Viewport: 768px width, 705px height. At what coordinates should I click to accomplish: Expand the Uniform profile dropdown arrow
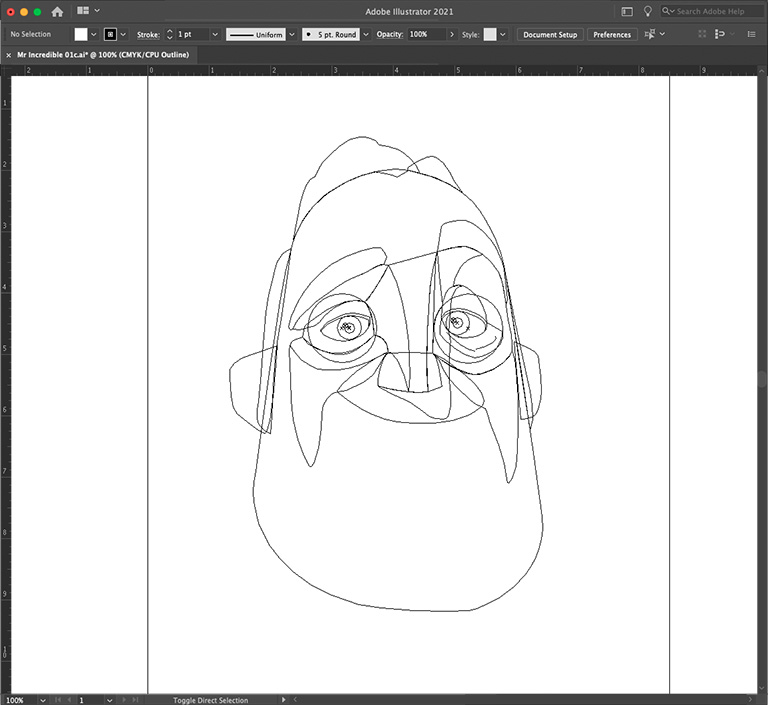click(292, 34)
